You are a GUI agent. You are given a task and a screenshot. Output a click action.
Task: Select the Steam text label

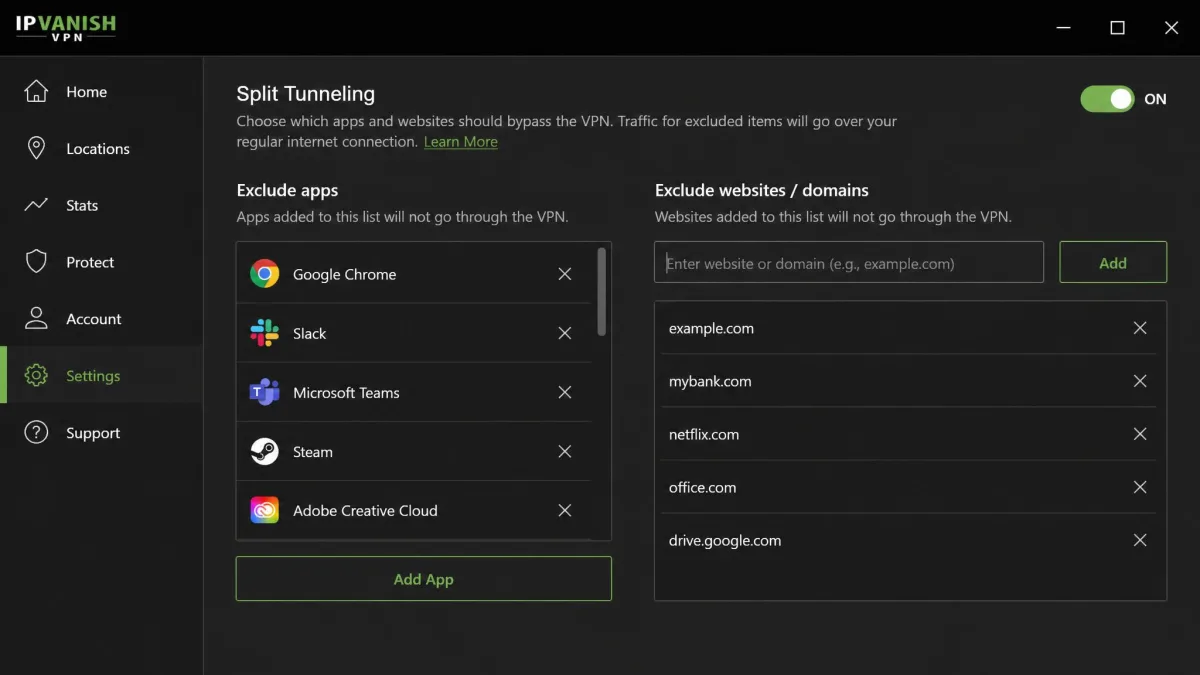pos(312,452)
